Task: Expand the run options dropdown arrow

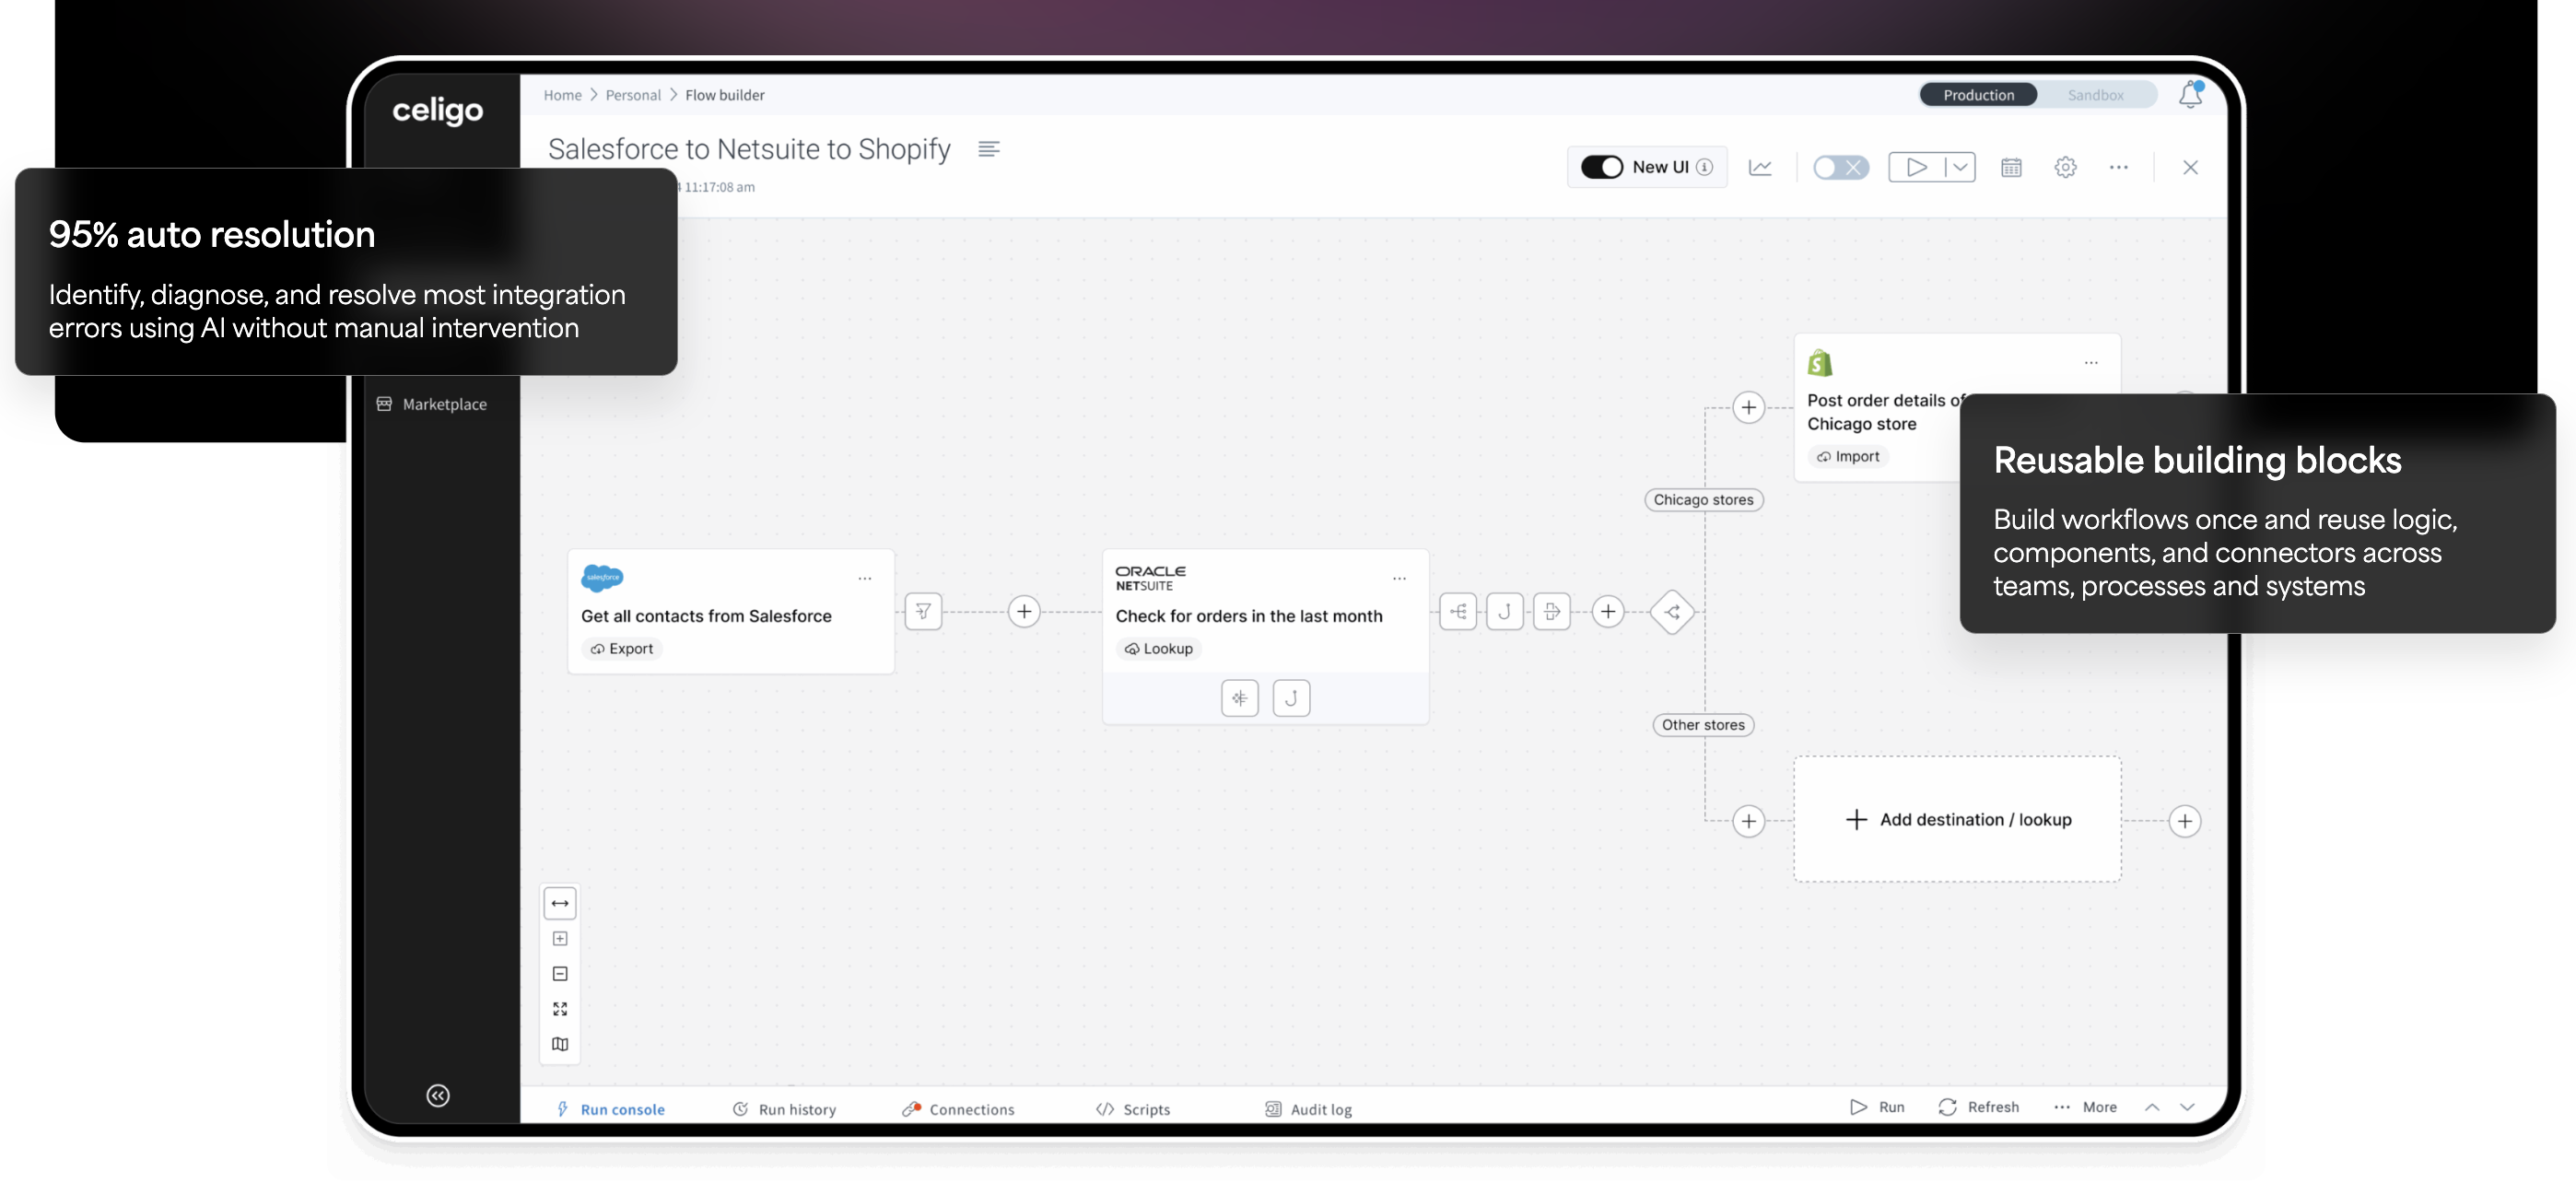Action: click(1960, 167)
